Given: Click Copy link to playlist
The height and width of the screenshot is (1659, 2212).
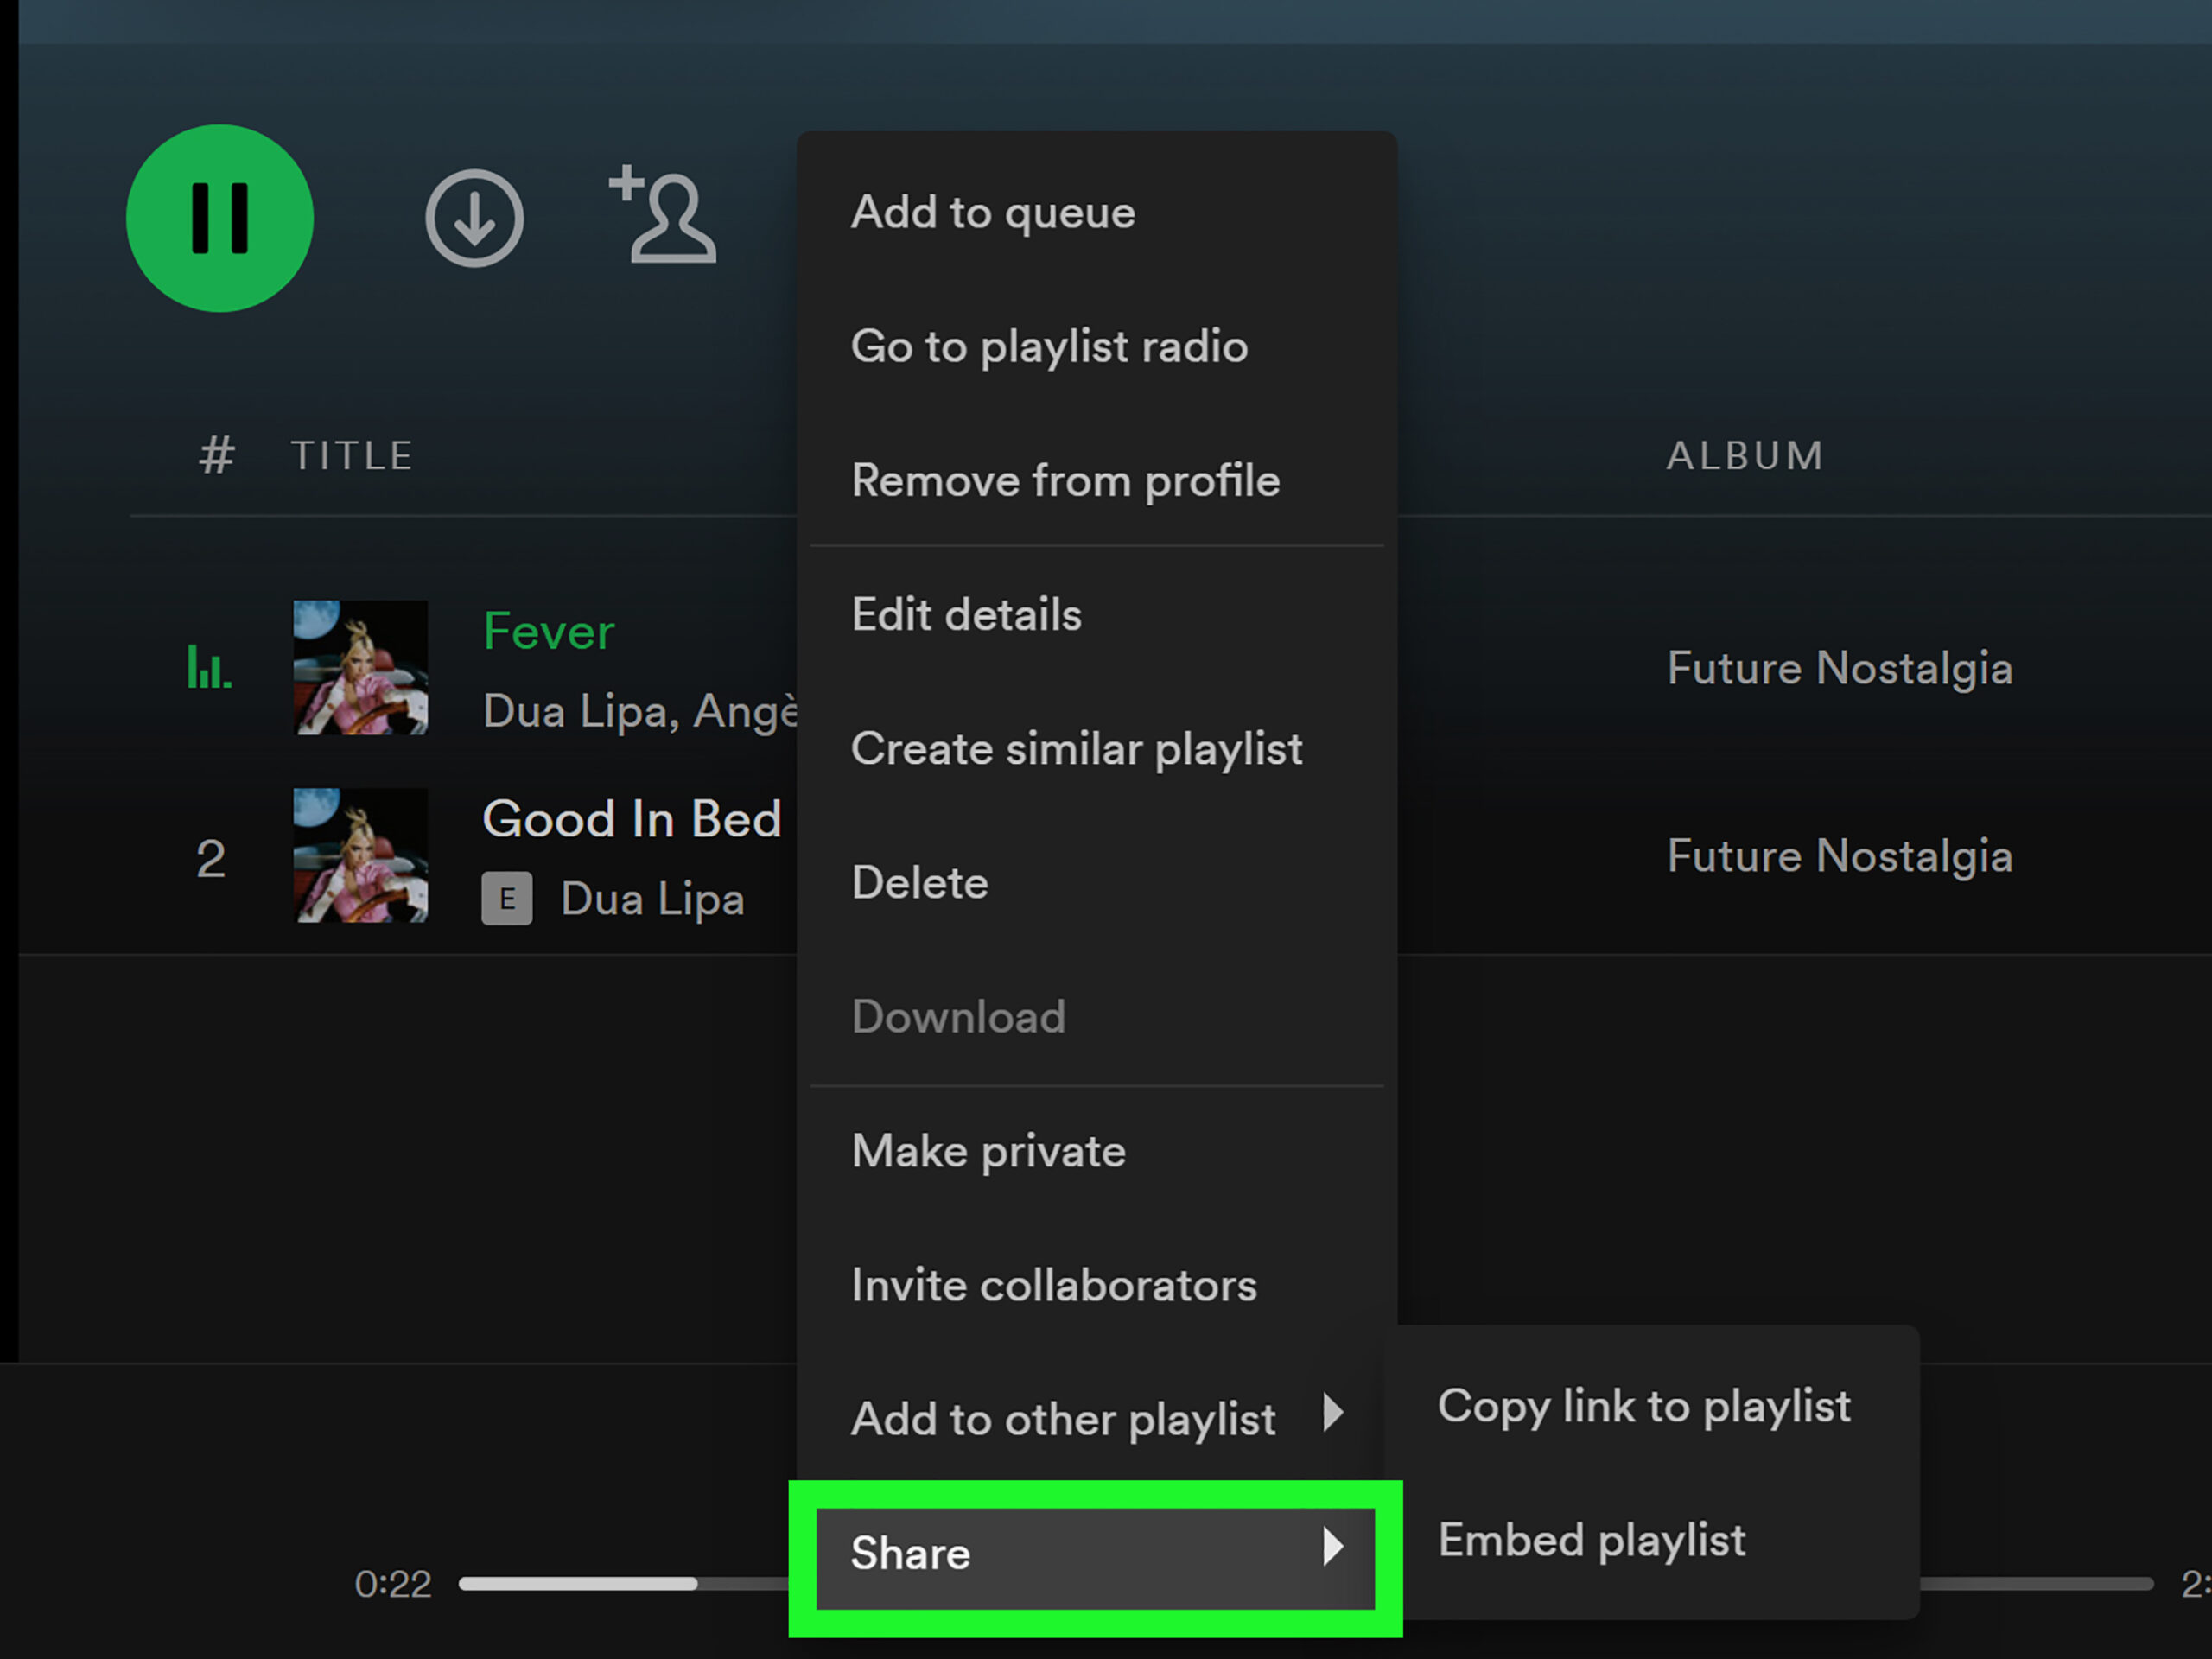Looking at the screenshot, I should 1643,1405.
